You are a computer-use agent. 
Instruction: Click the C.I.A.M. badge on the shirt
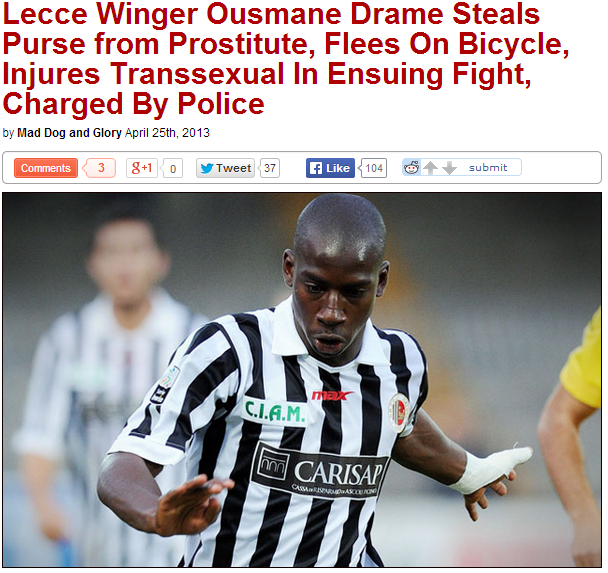pos(274,412)
